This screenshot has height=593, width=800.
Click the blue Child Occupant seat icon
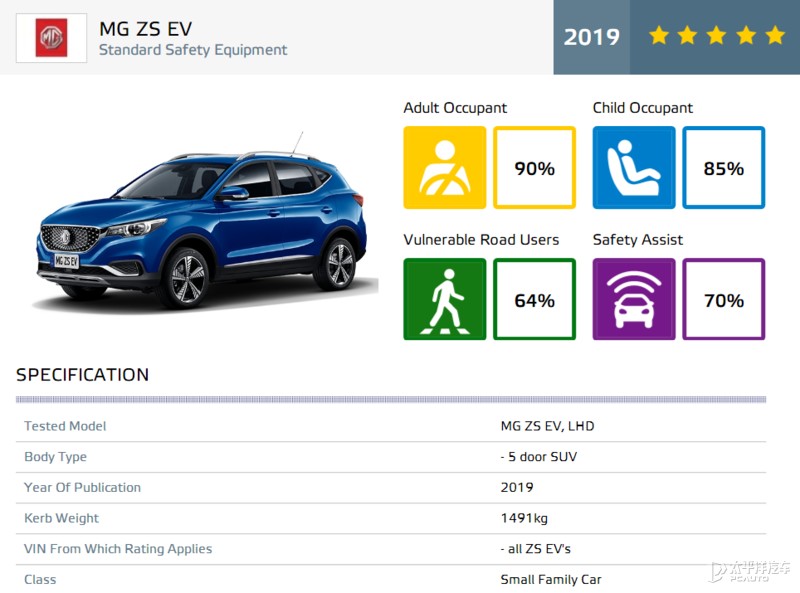[633, 167]
